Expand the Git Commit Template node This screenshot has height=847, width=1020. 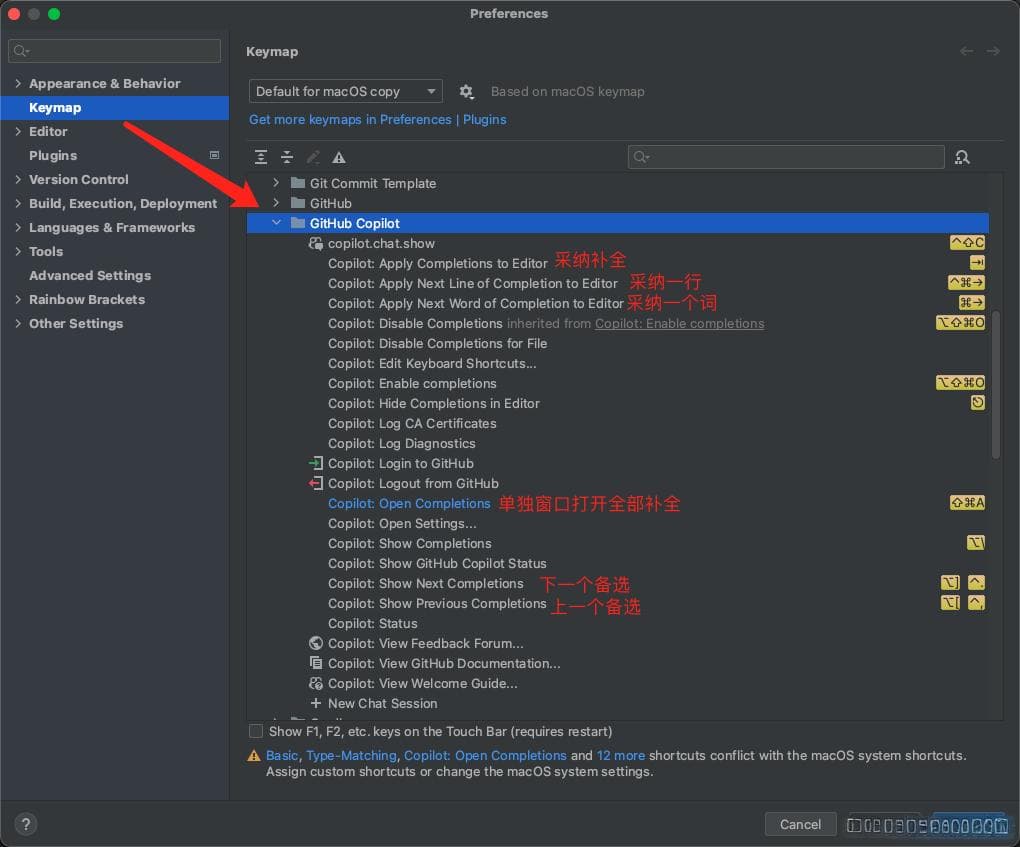pos(276,183)
